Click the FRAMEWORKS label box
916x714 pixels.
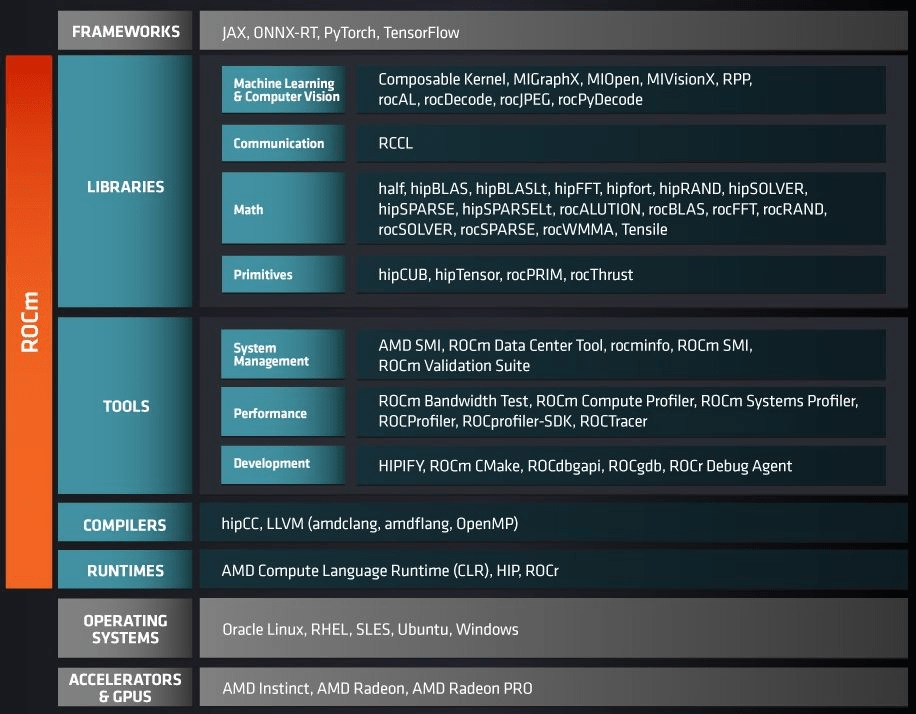(x=125, y=31)
